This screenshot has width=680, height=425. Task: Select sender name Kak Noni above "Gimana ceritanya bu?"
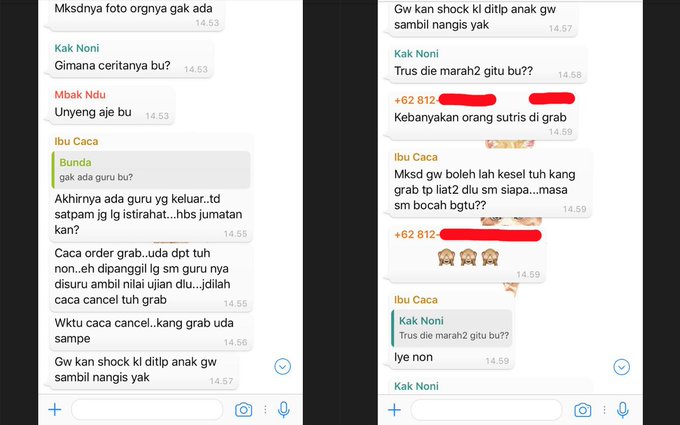click(77, 48)
